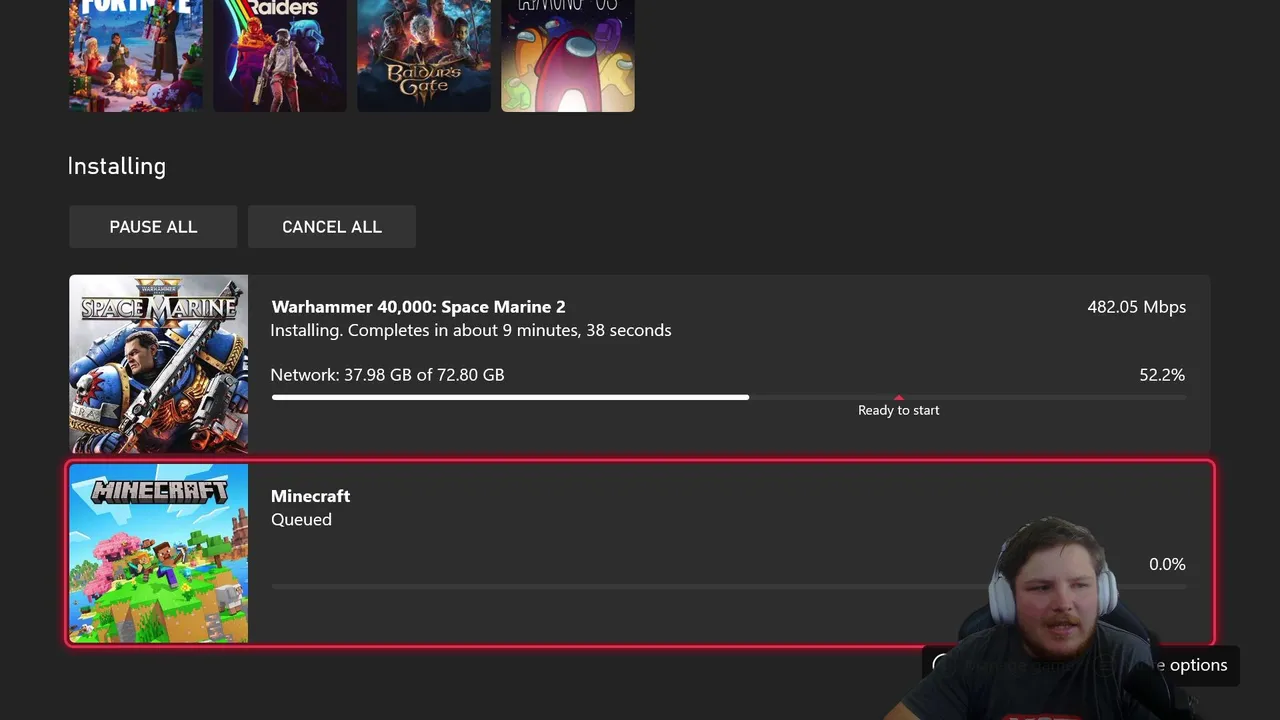Open the Fortnite game tile

[136, 55]
